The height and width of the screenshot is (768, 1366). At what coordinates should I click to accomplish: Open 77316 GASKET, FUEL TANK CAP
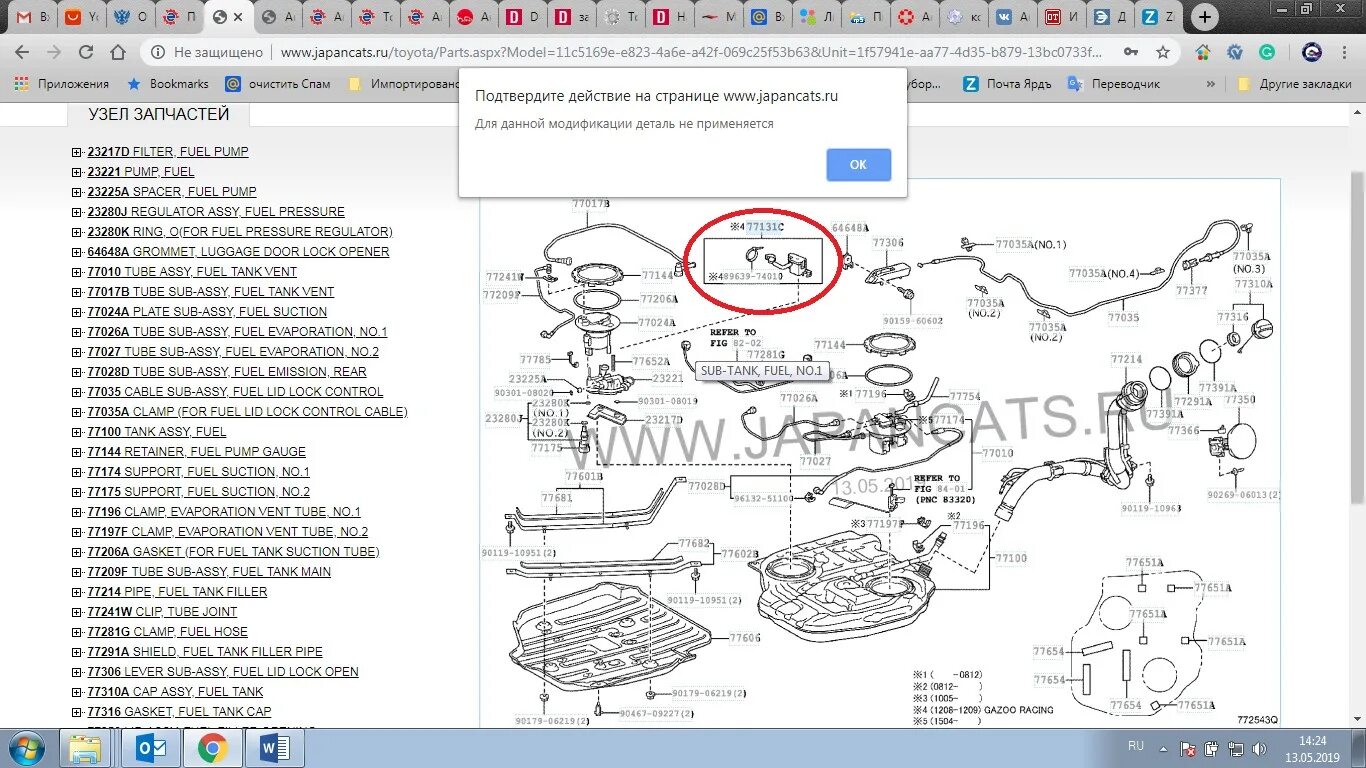coord(179,712)
